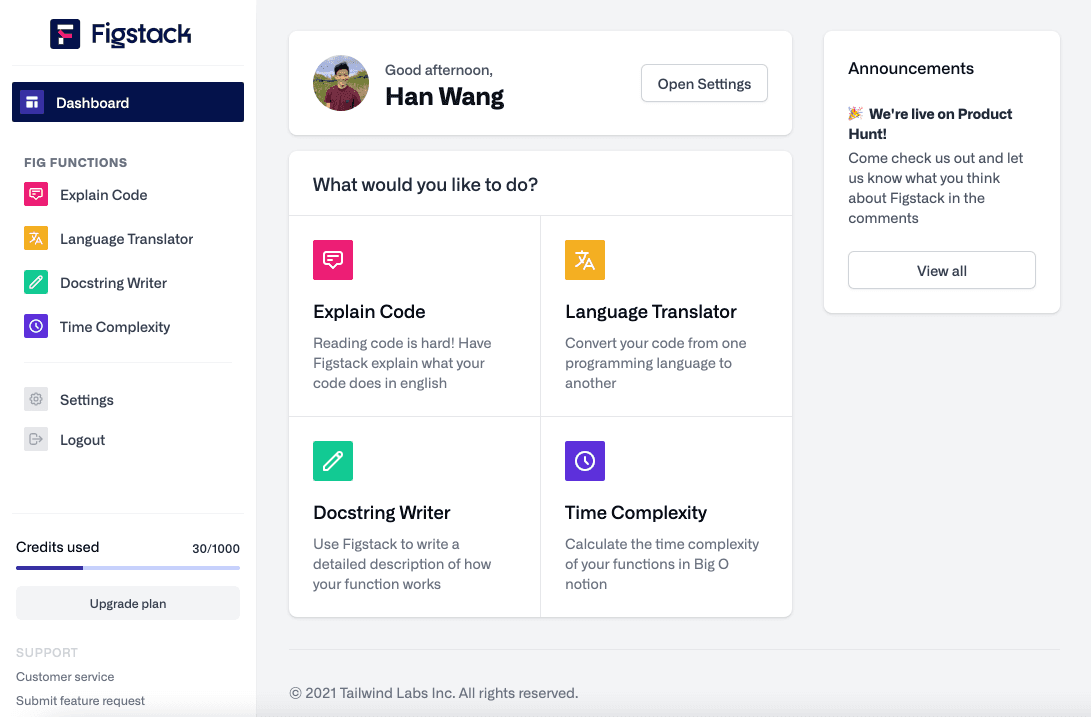Select the Language Translator card's yellow icon
This screenshot has height=717, width=1091.
click(585, 260)
